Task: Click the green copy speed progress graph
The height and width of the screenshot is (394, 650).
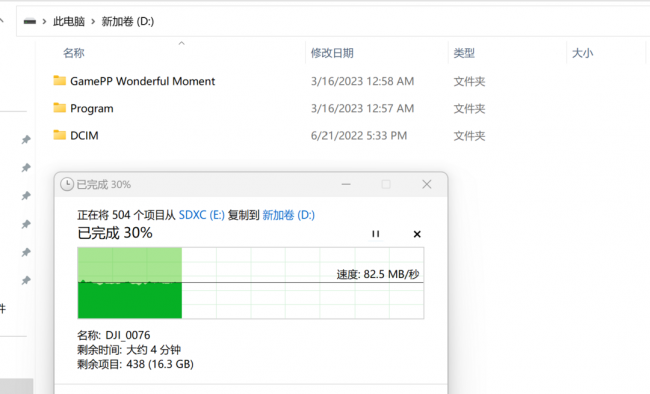Action: pyautogui.click(x=250, y=283)
